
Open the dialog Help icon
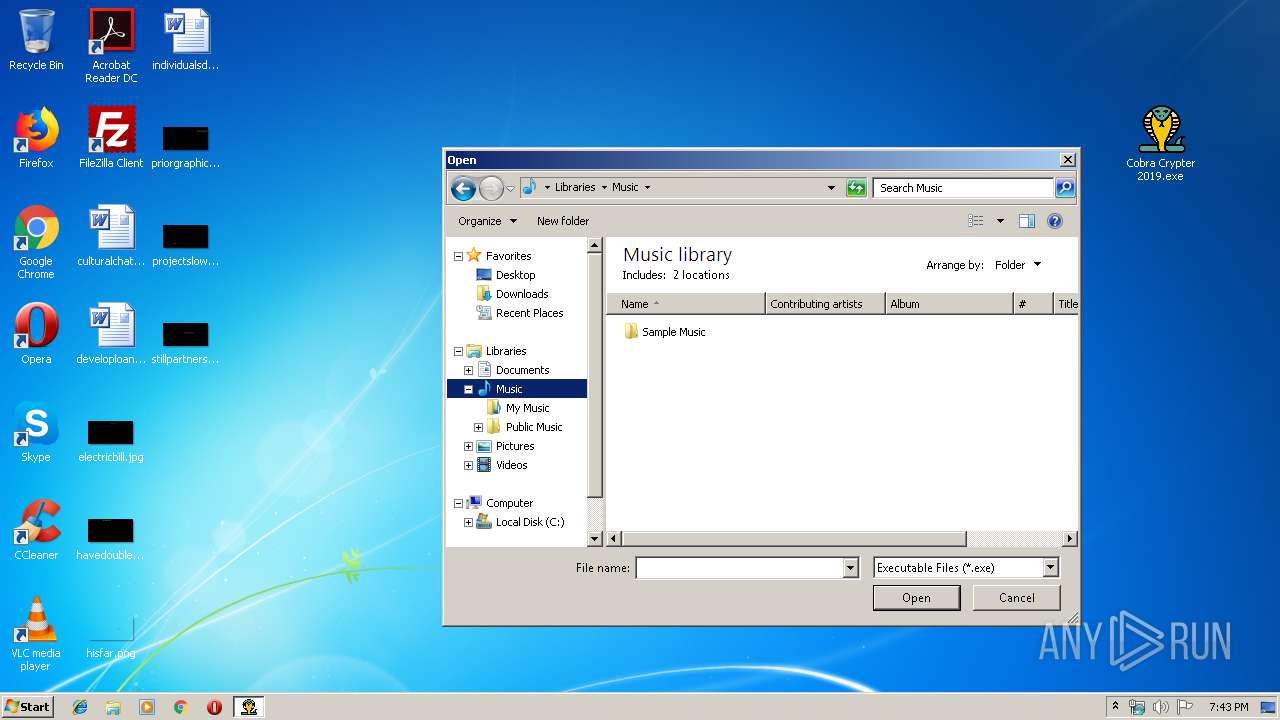[1055, 221]
